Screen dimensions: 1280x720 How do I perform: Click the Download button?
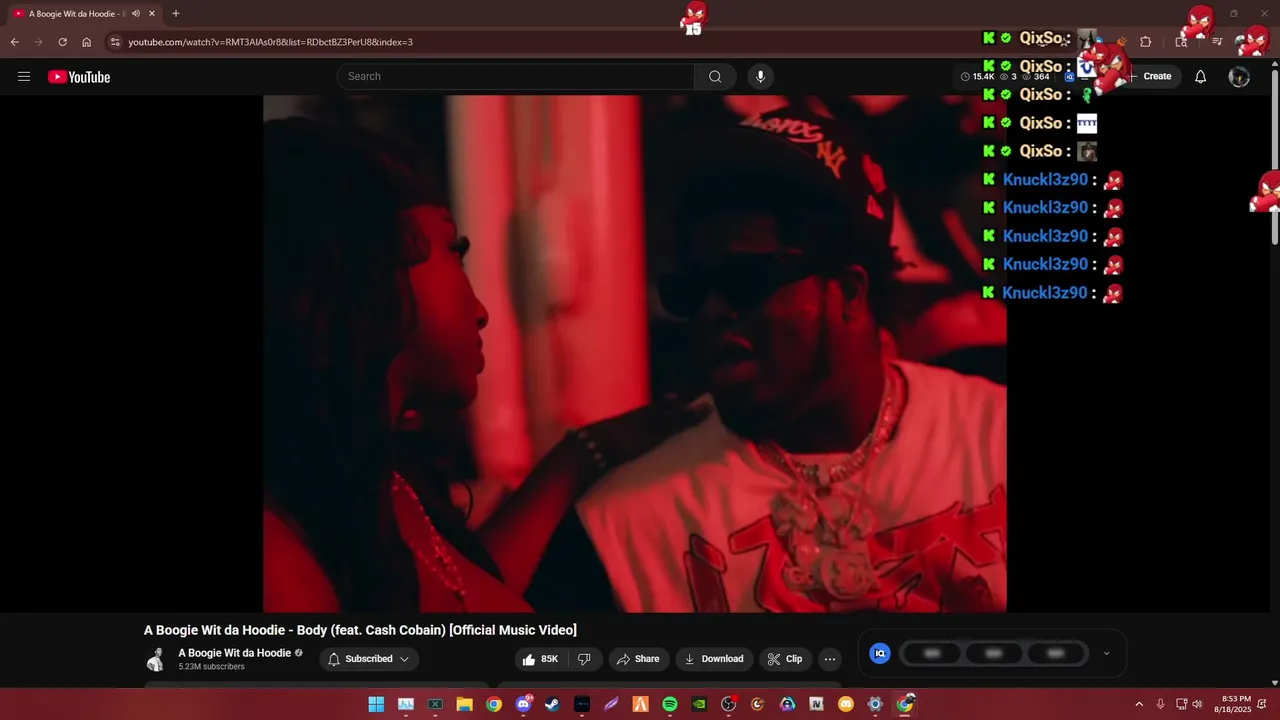pos(713,659)
